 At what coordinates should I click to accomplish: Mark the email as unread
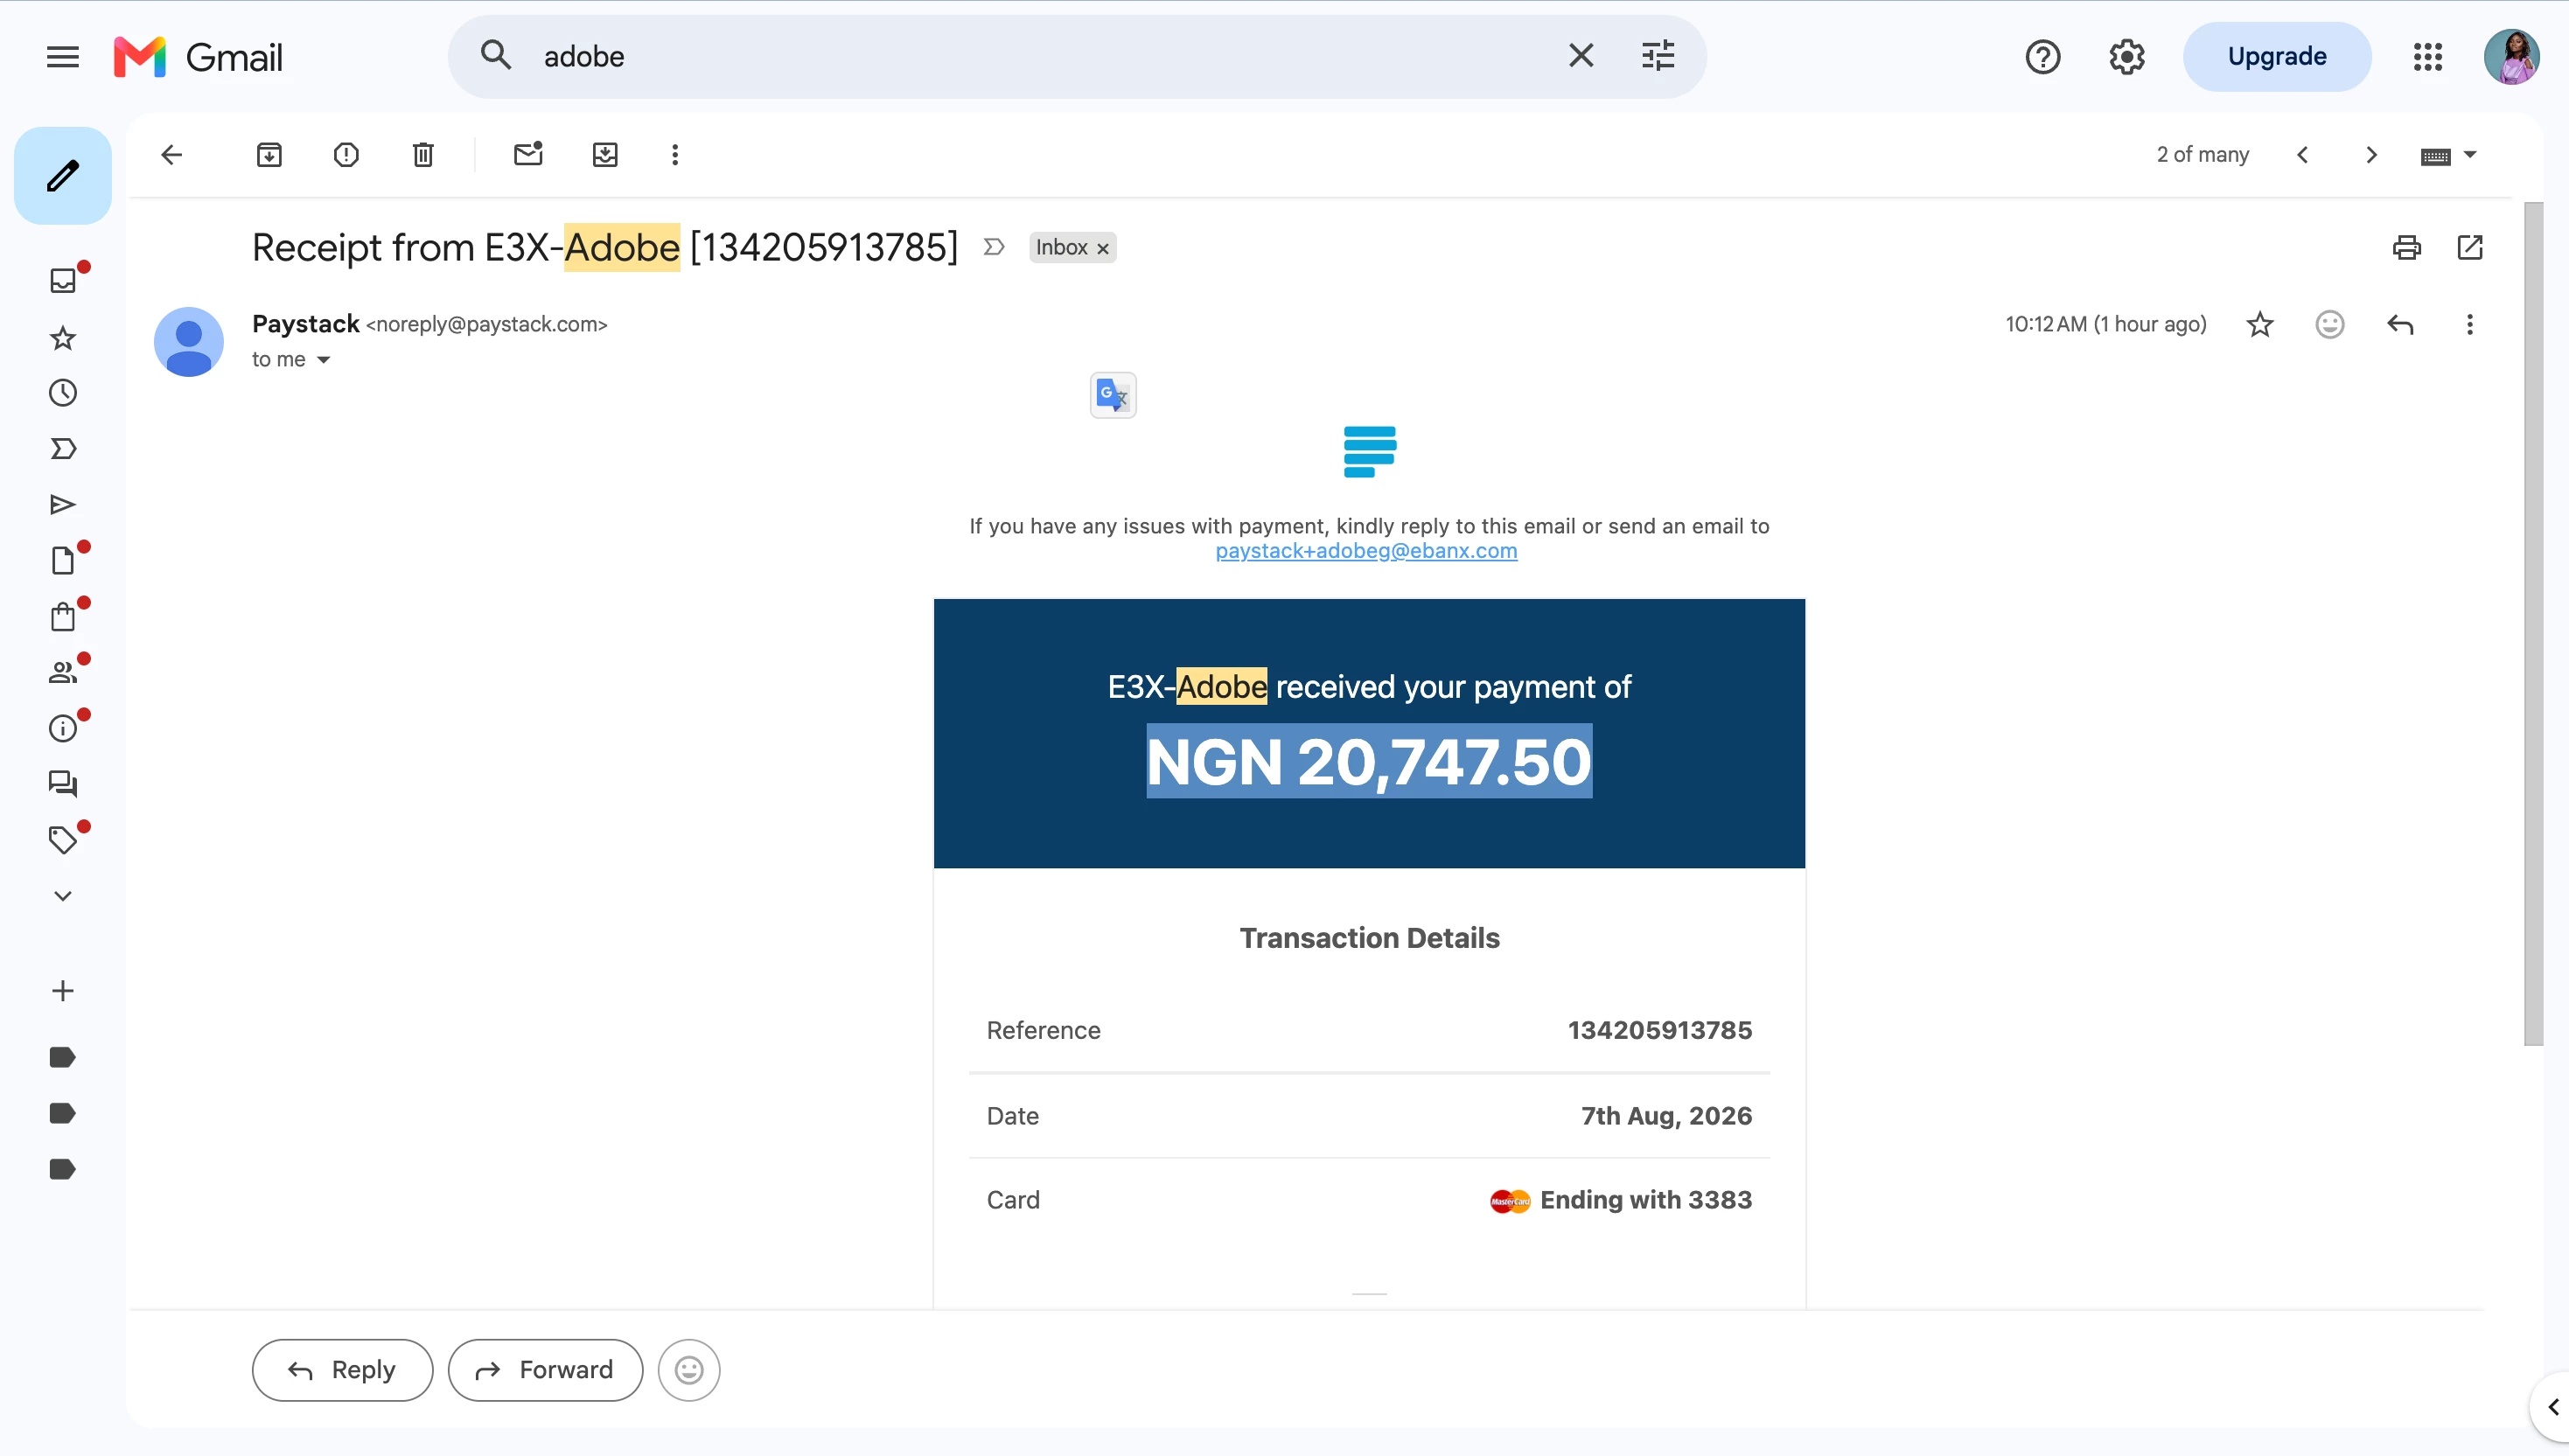pos(528,154)
